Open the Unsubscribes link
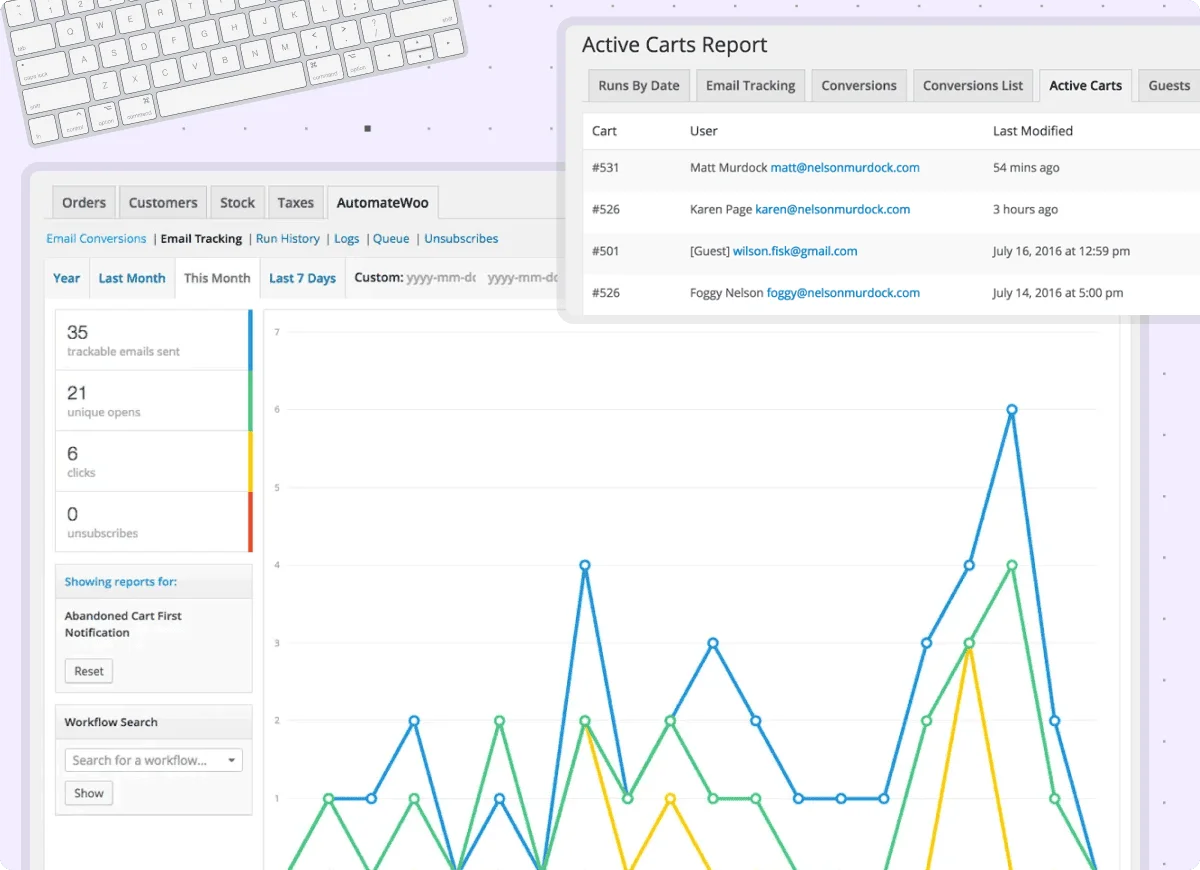Viewport: 1200px width, 870px height. point(461,239)
